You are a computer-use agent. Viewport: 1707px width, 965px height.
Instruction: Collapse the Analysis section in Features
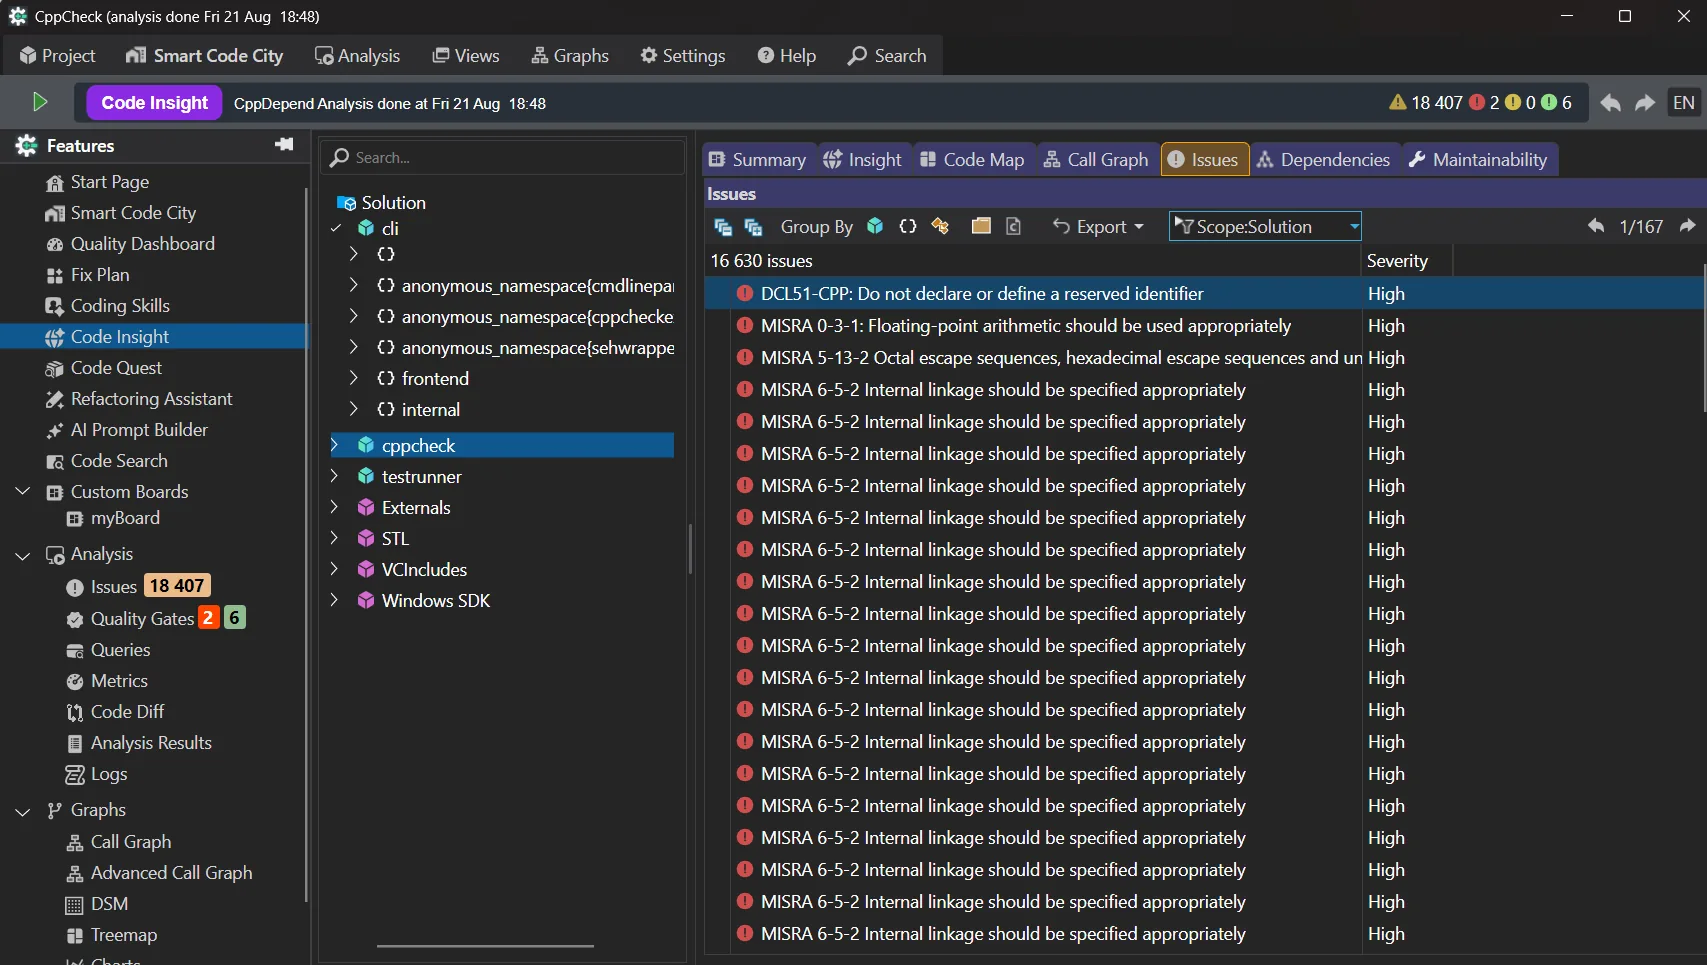pyautogui.click(x=23, y=555)
